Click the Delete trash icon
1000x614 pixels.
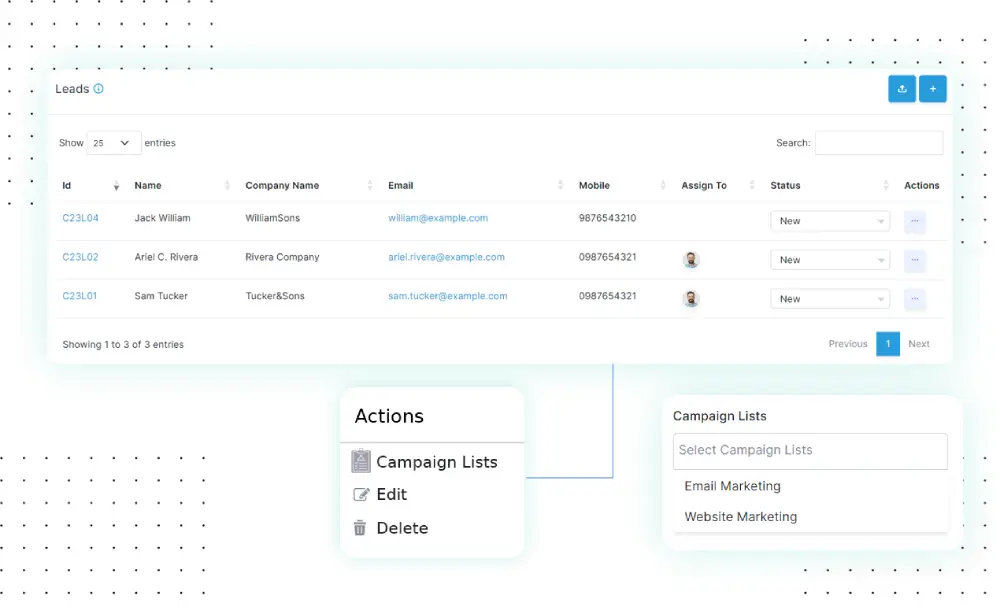(x=360, y=528)
